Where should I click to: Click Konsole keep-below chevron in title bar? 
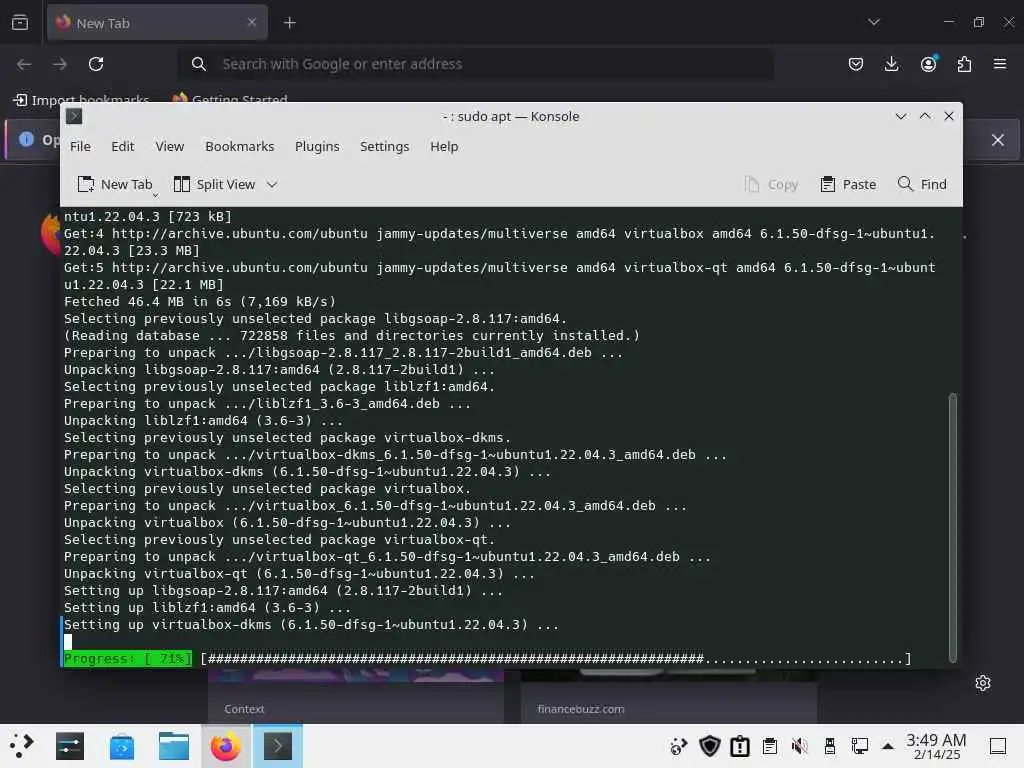coord(901,116)
